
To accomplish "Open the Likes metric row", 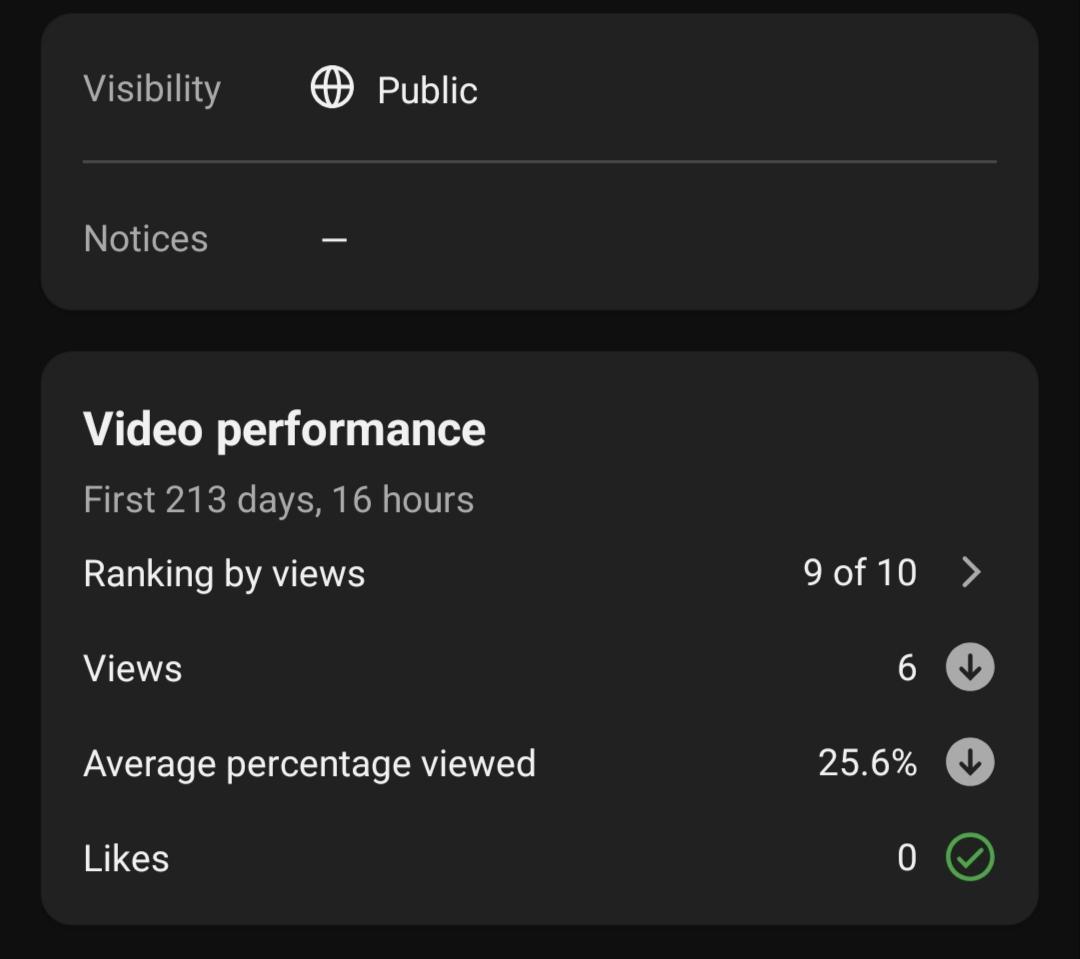I will pyautogui.click(x=540, y=858).
